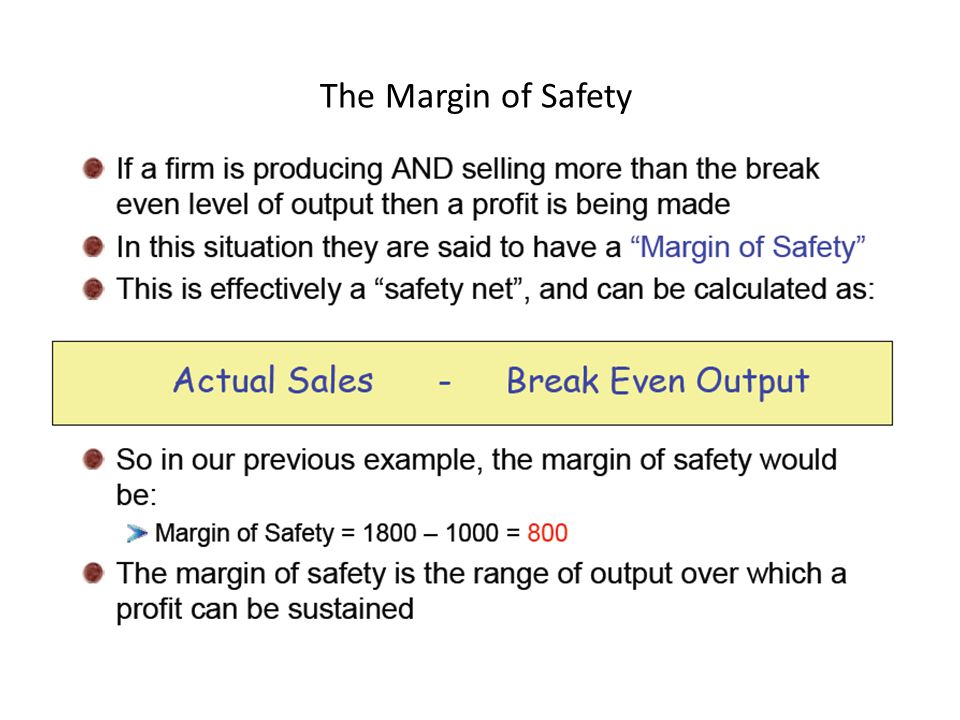Click the red result value 800
960x720 pixels.
[x=547, y=533]
